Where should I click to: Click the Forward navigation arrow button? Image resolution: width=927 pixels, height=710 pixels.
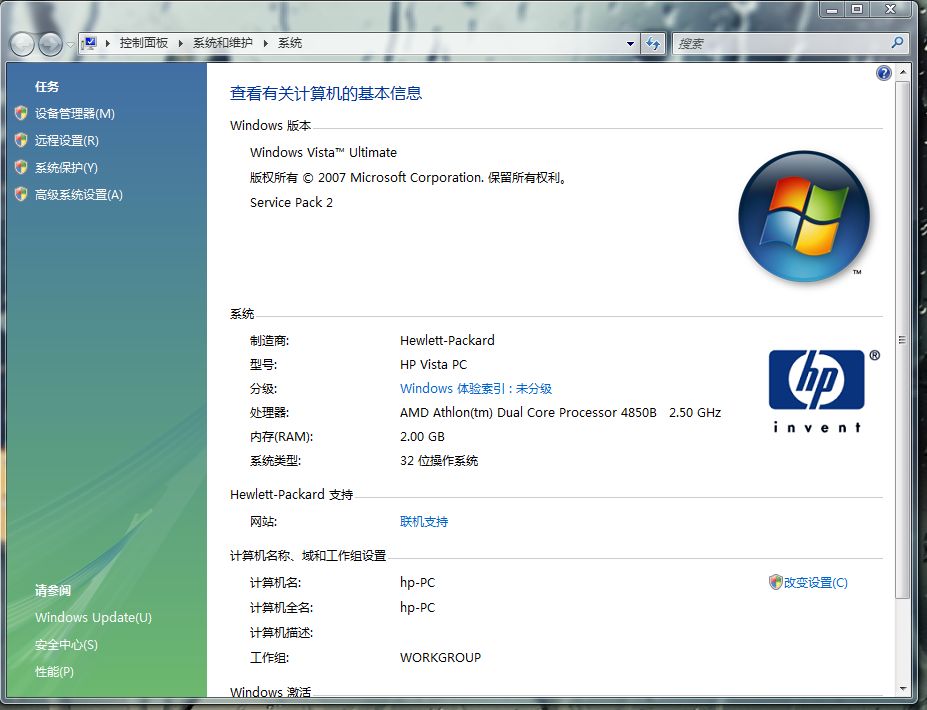[x=50, y=44]
